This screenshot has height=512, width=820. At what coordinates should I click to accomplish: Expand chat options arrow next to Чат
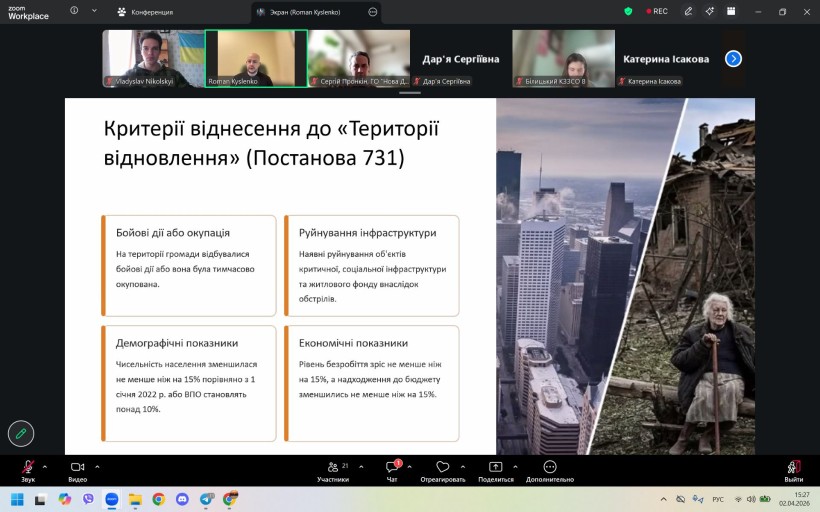[x=409, y=467]
